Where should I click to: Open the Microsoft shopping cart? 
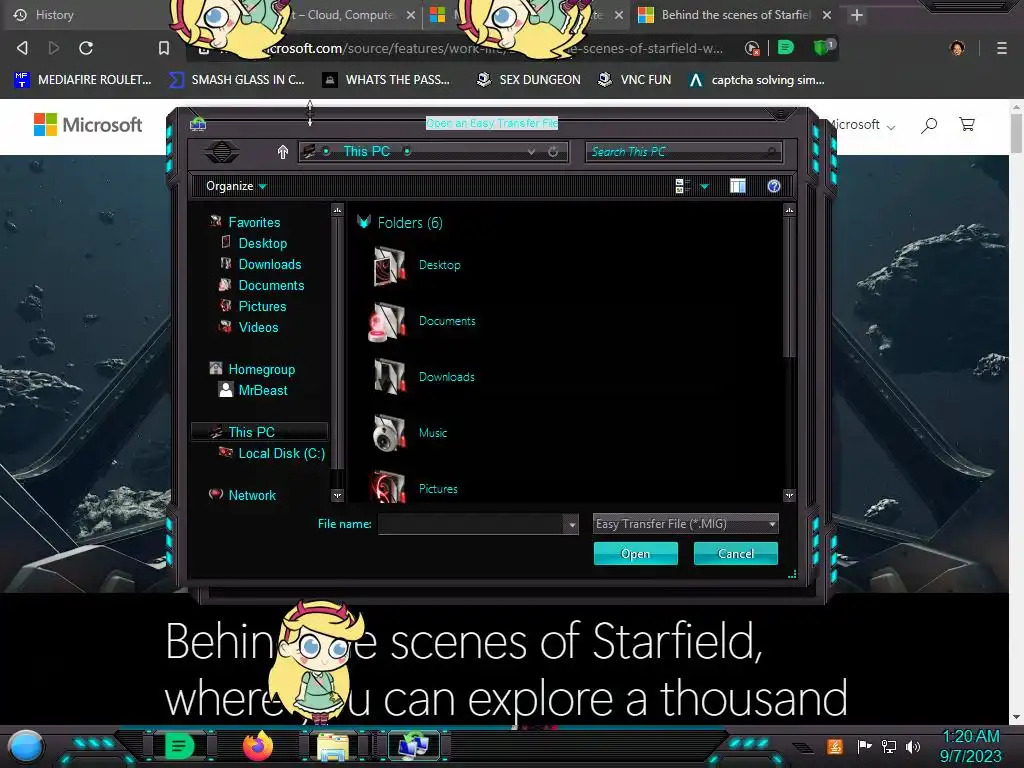tap(967, 124)
